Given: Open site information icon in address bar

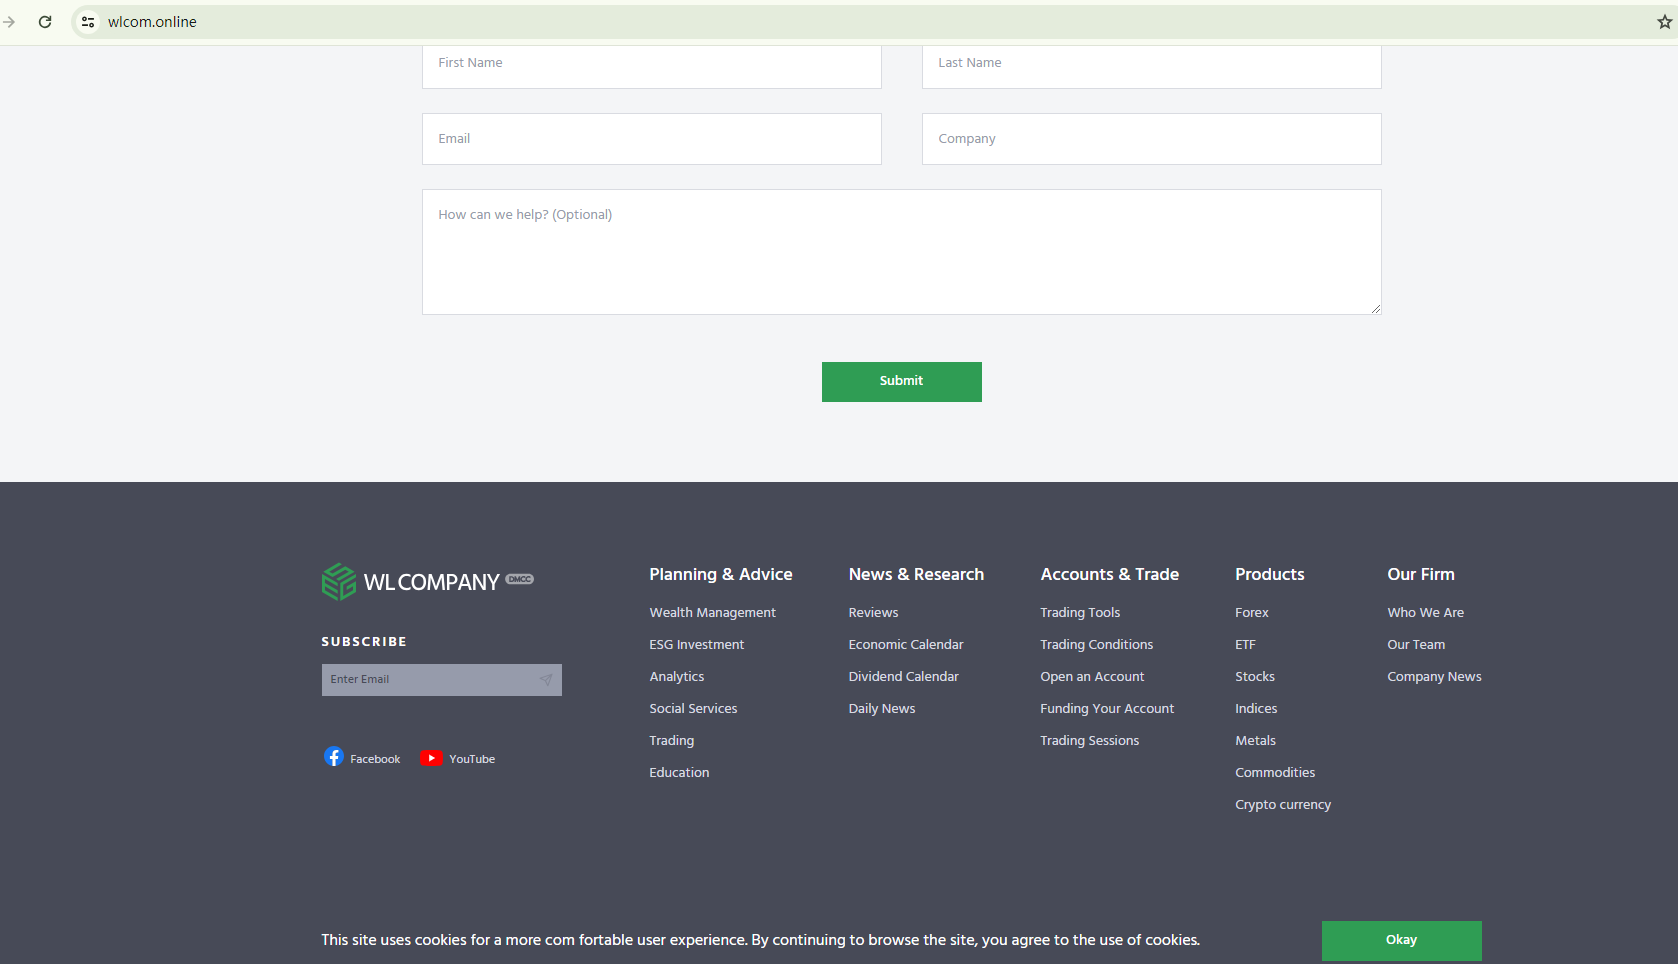Looking at the screenshot, I should tap(88, 22).
